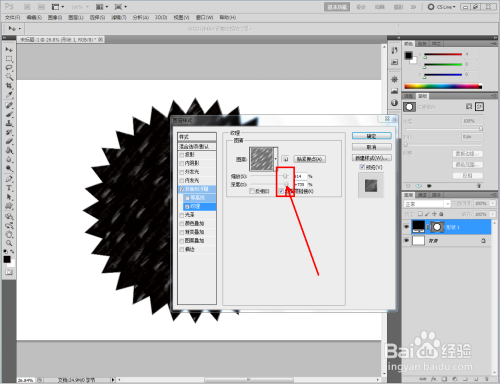500x384 pixels.
Task: Select the Type tool
Action: 9,188
